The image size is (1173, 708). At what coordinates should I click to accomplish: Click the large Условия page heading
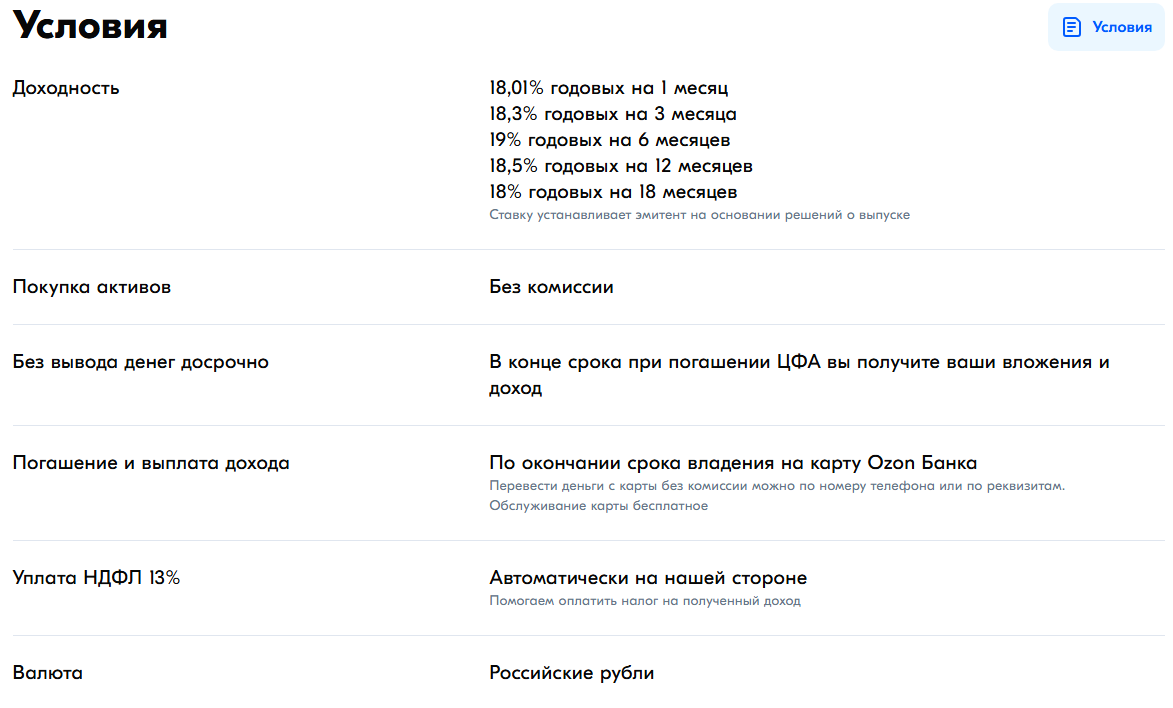pyautogui.click(x=90, y=27)
